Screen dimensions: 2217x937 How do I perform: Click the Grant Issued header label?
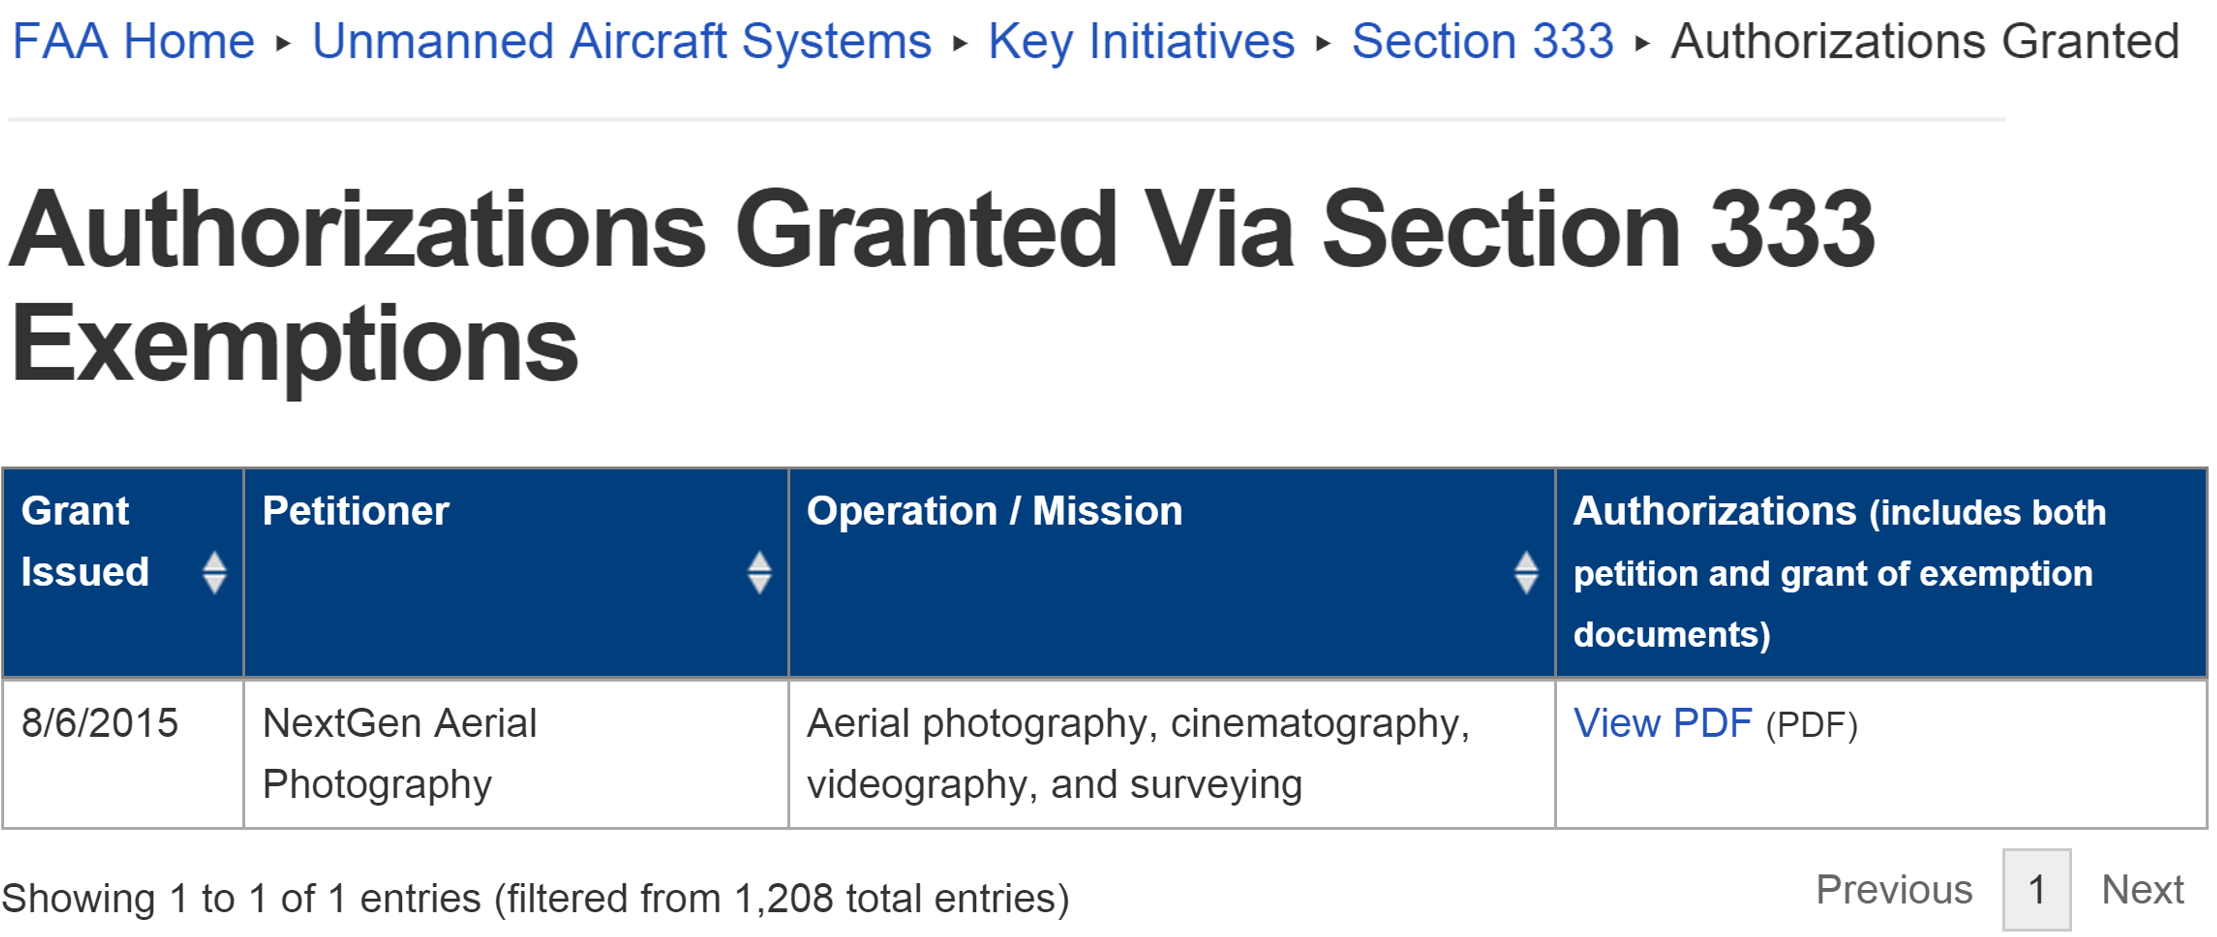[85, 541]
